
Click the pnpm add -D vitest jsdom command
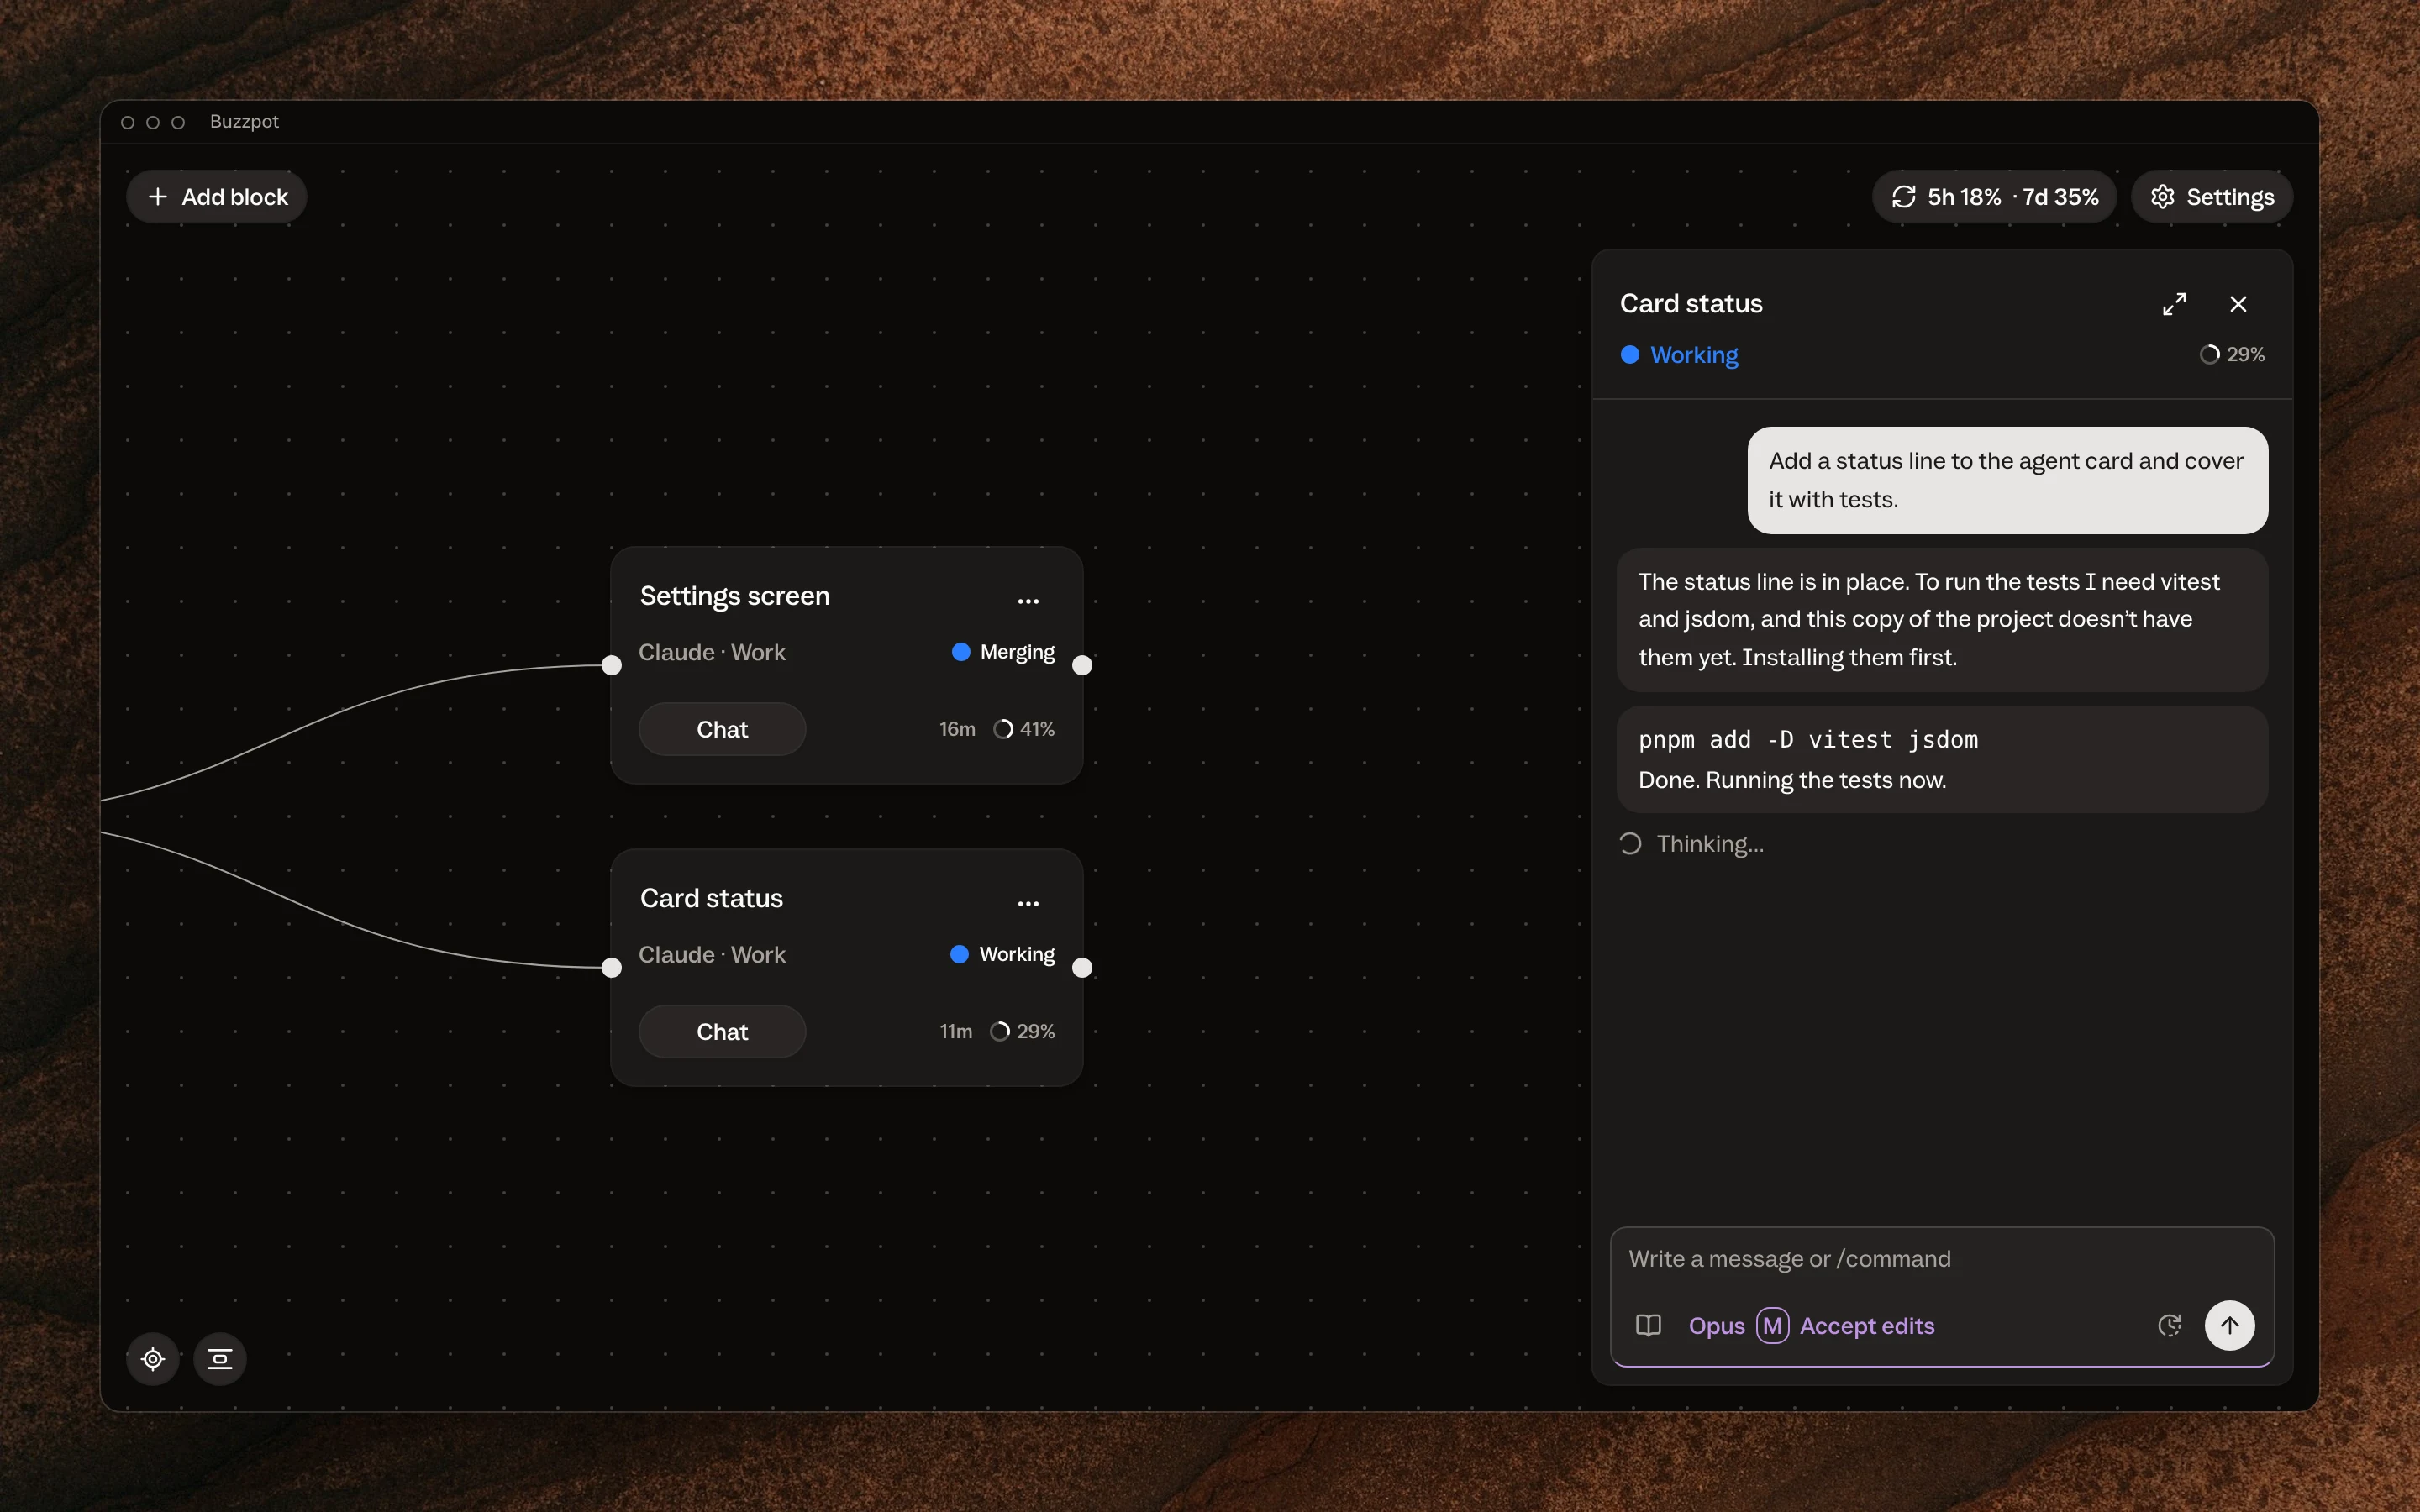[1808, 739]
